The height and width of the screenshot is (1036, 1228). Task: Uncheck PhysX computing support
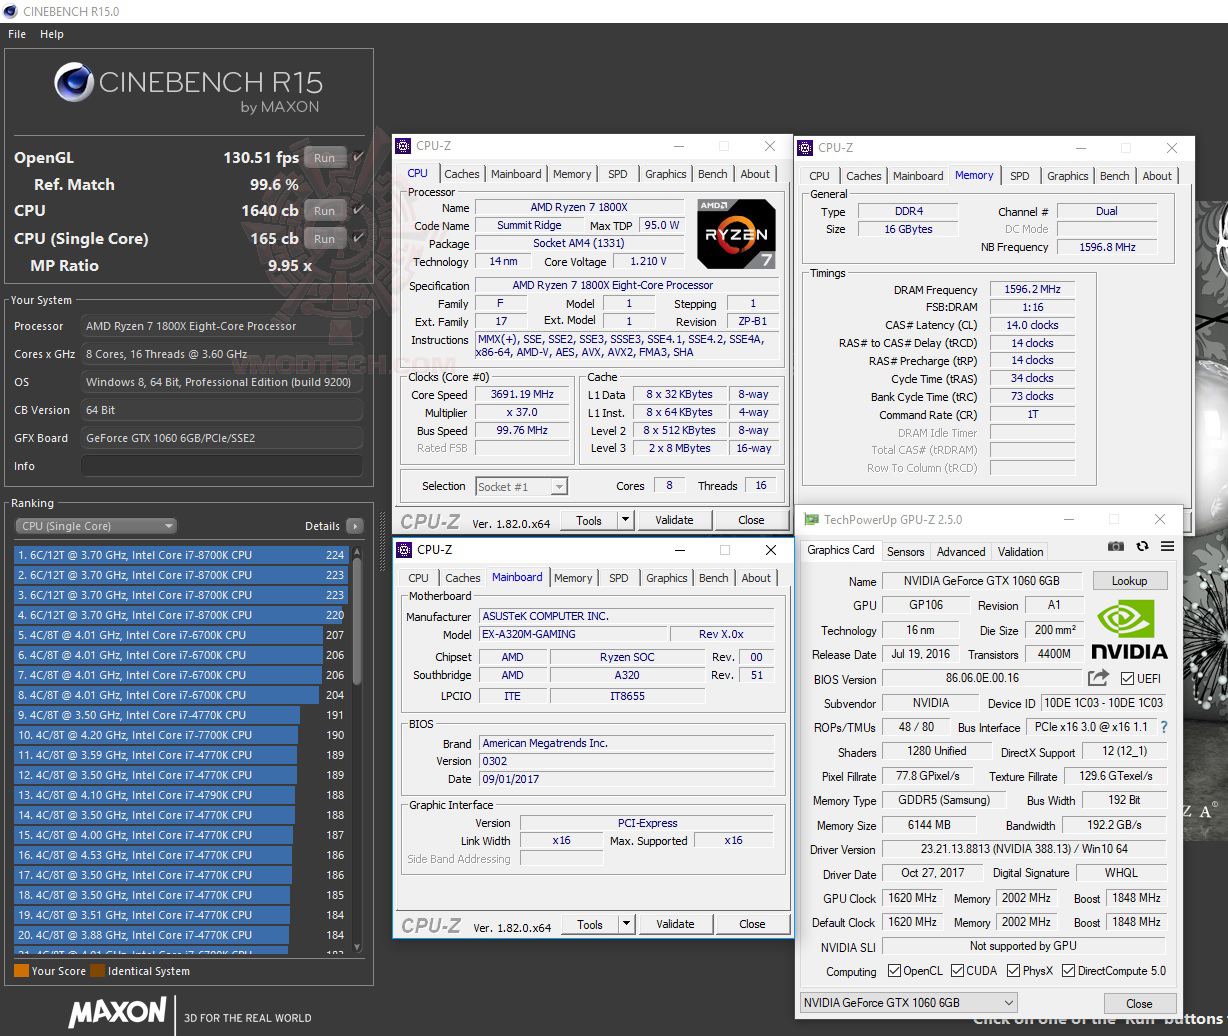(1011, 970)
